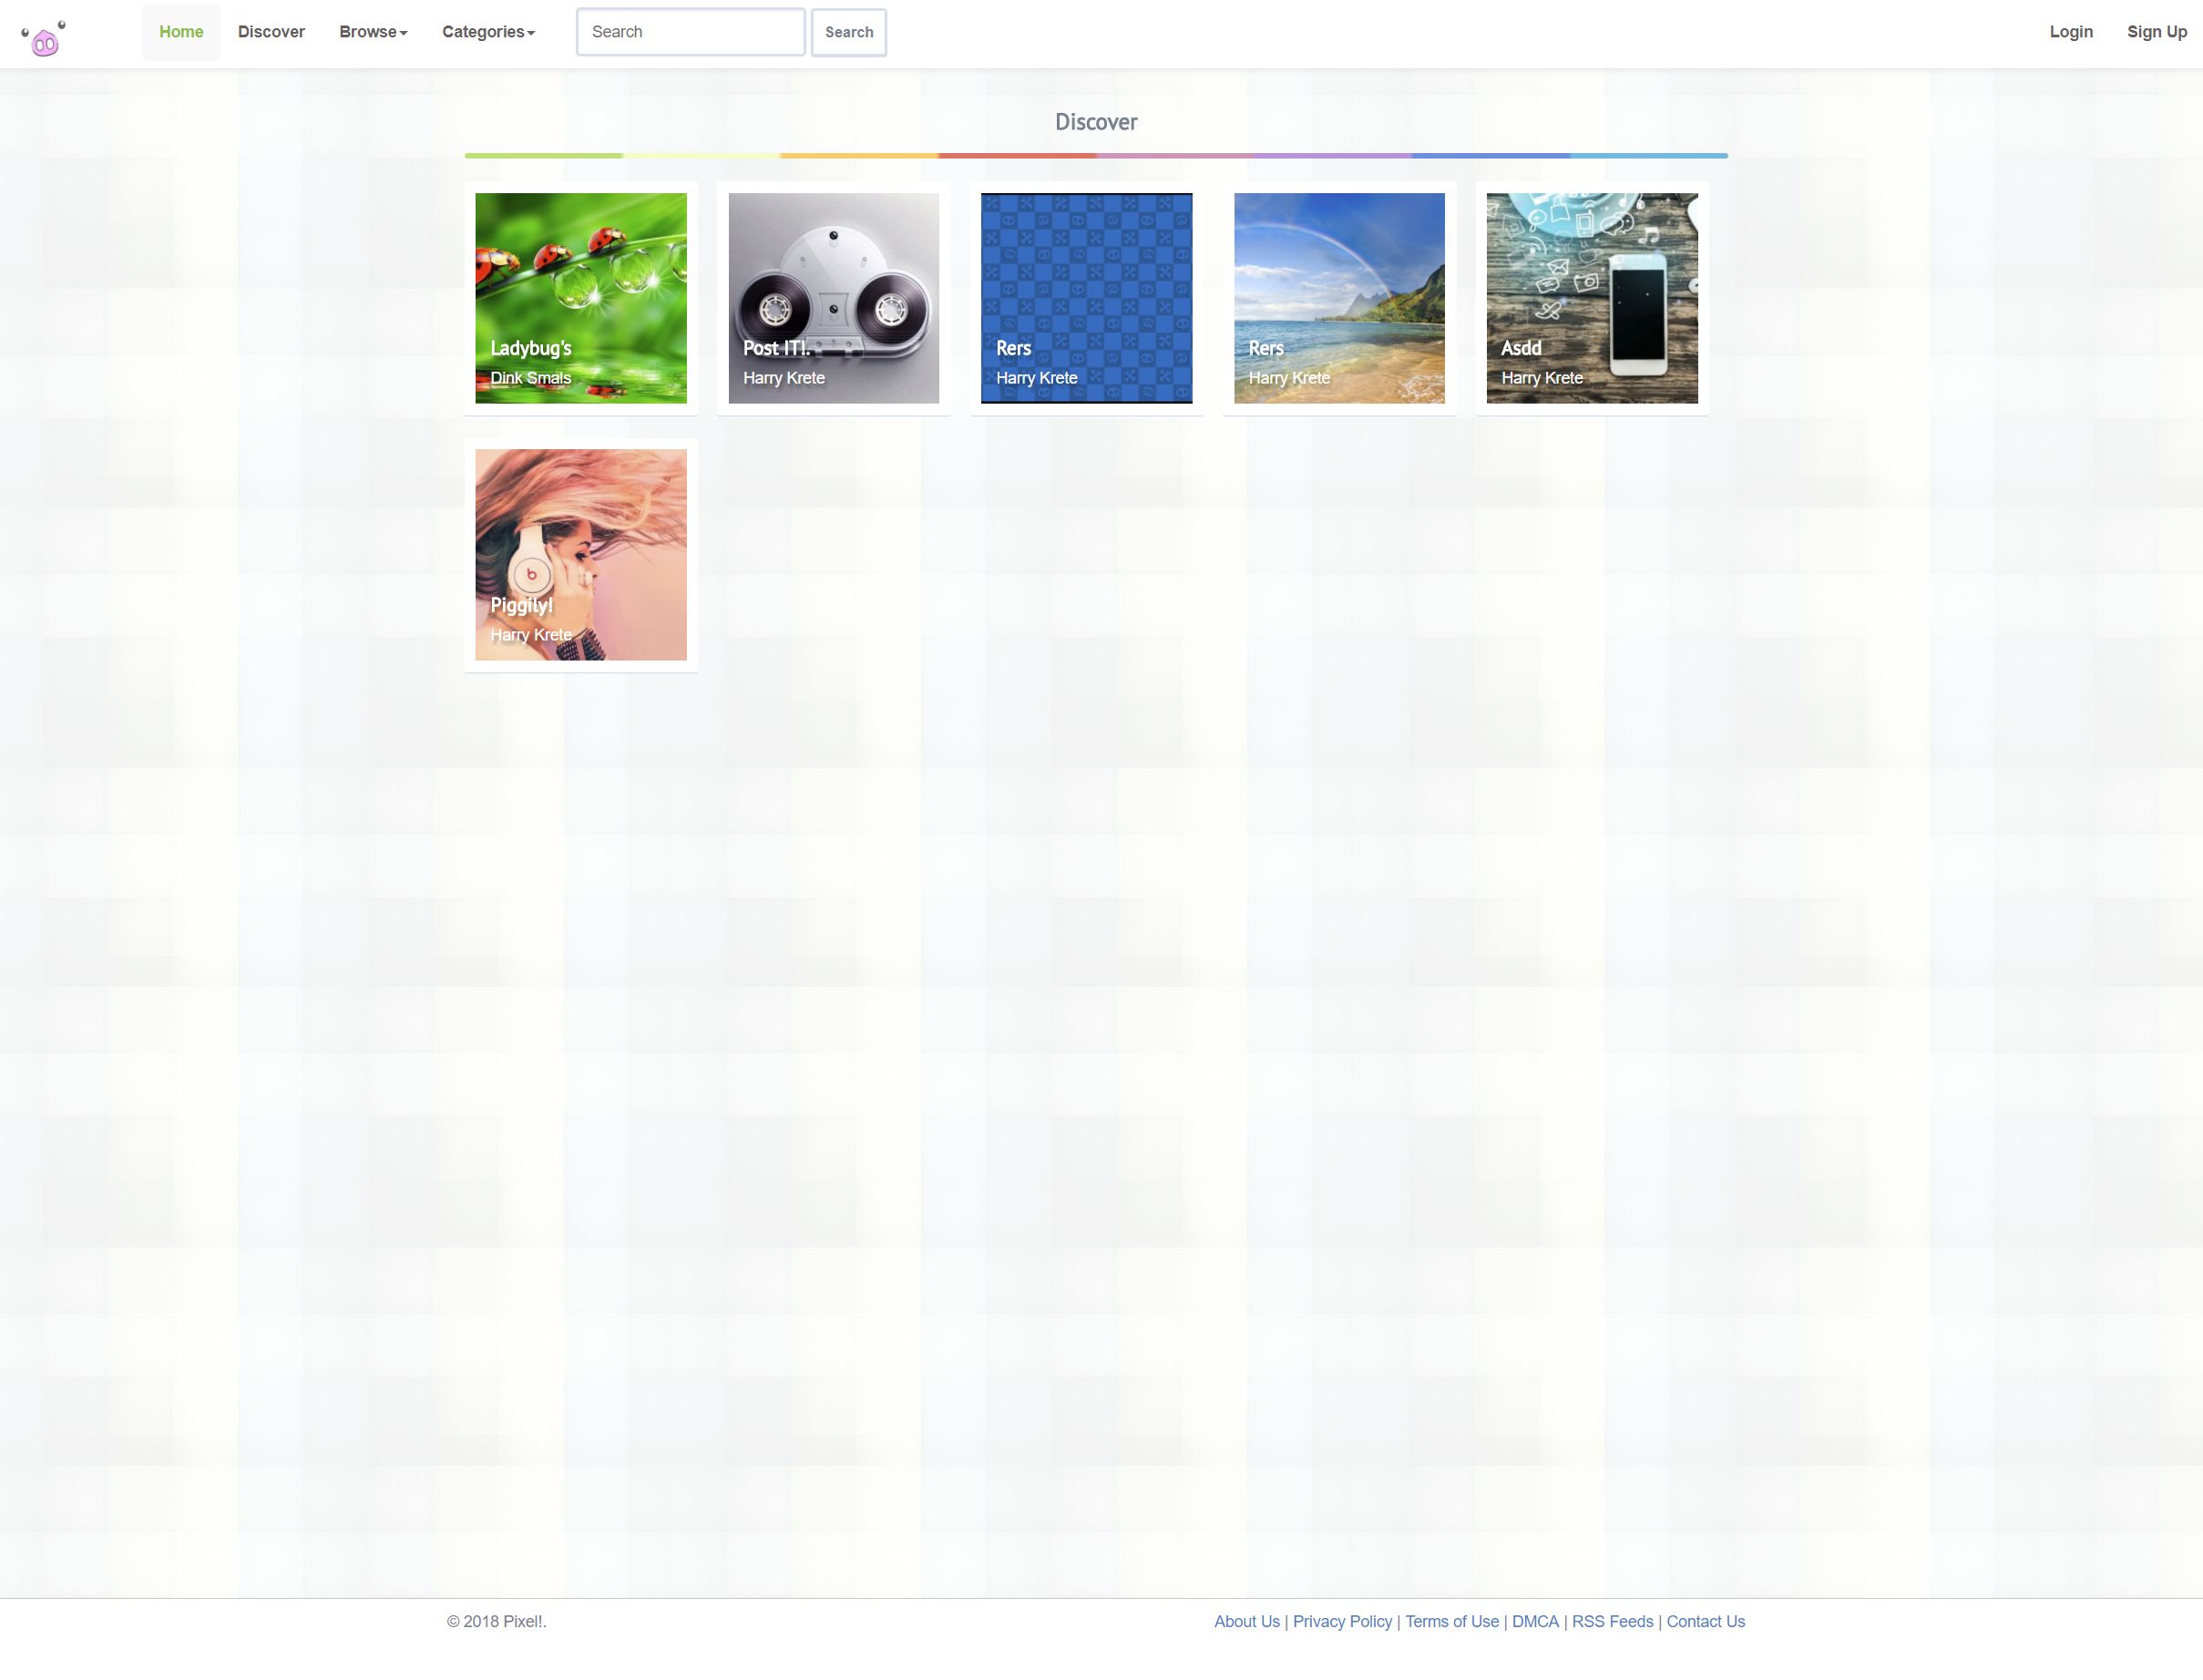
Task: Open the beach rainbow Rers thumbnail
Action: point(1339,298)
